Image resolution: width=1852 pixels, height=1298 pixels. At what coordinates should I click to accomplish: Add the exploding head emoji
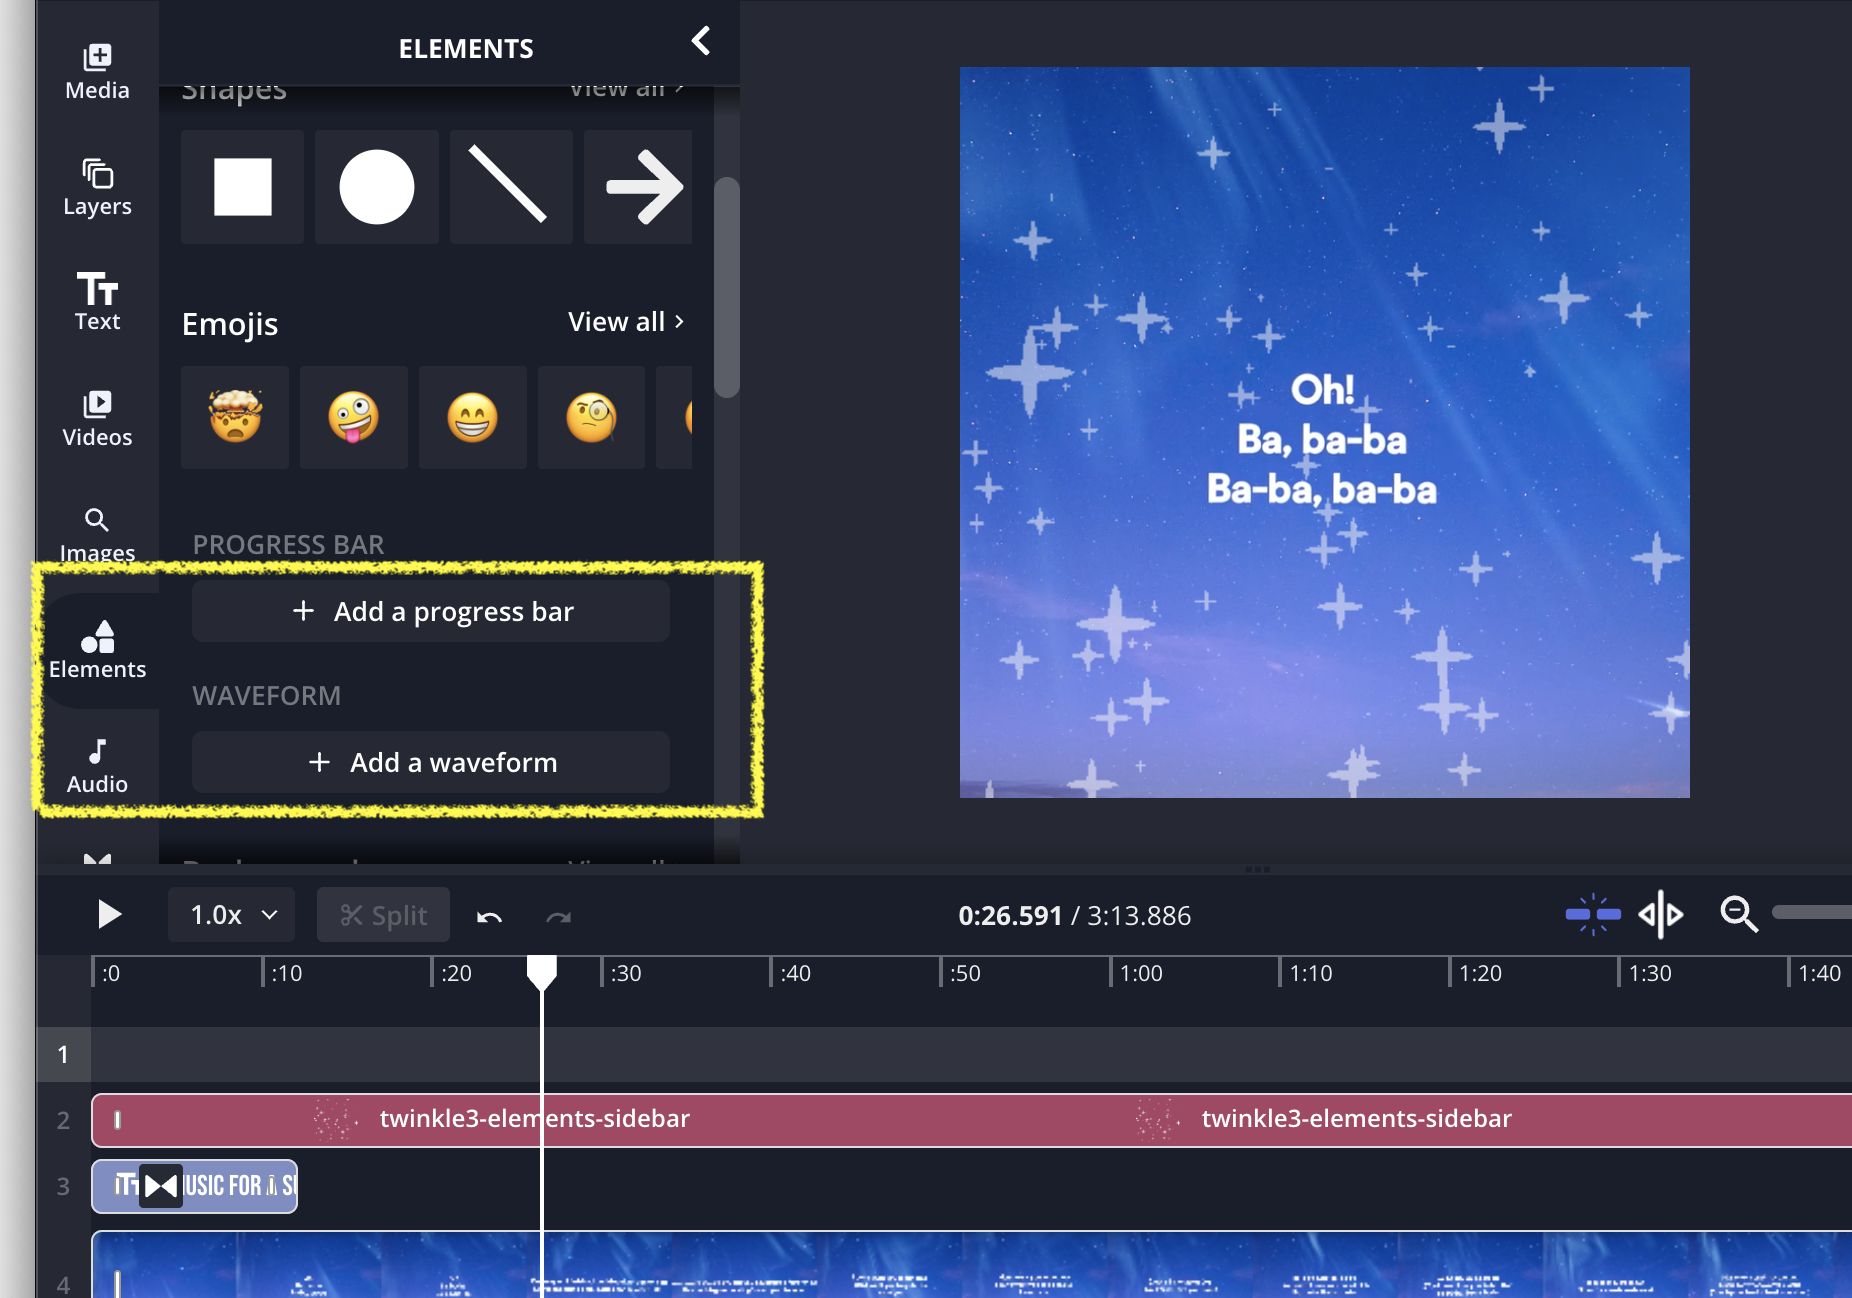point(235,417)
